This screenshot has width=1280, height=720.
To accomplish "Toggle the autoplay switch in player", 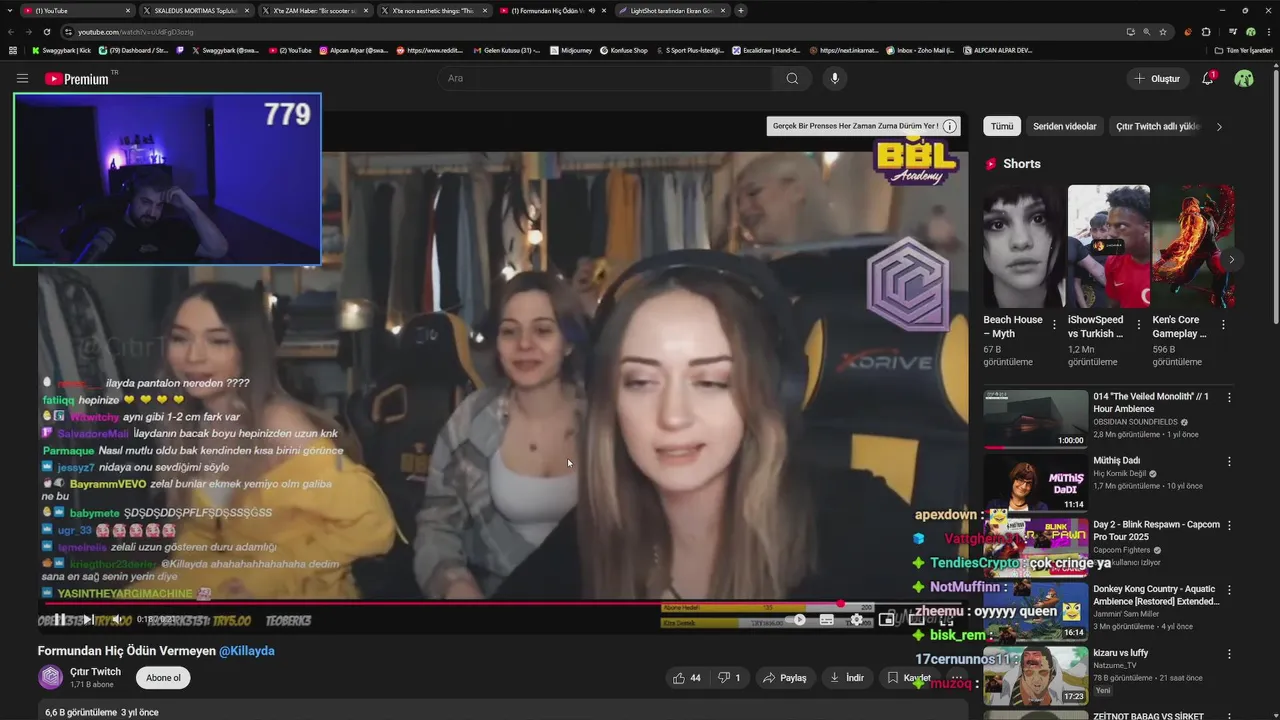I will click(x=797, y=620).
